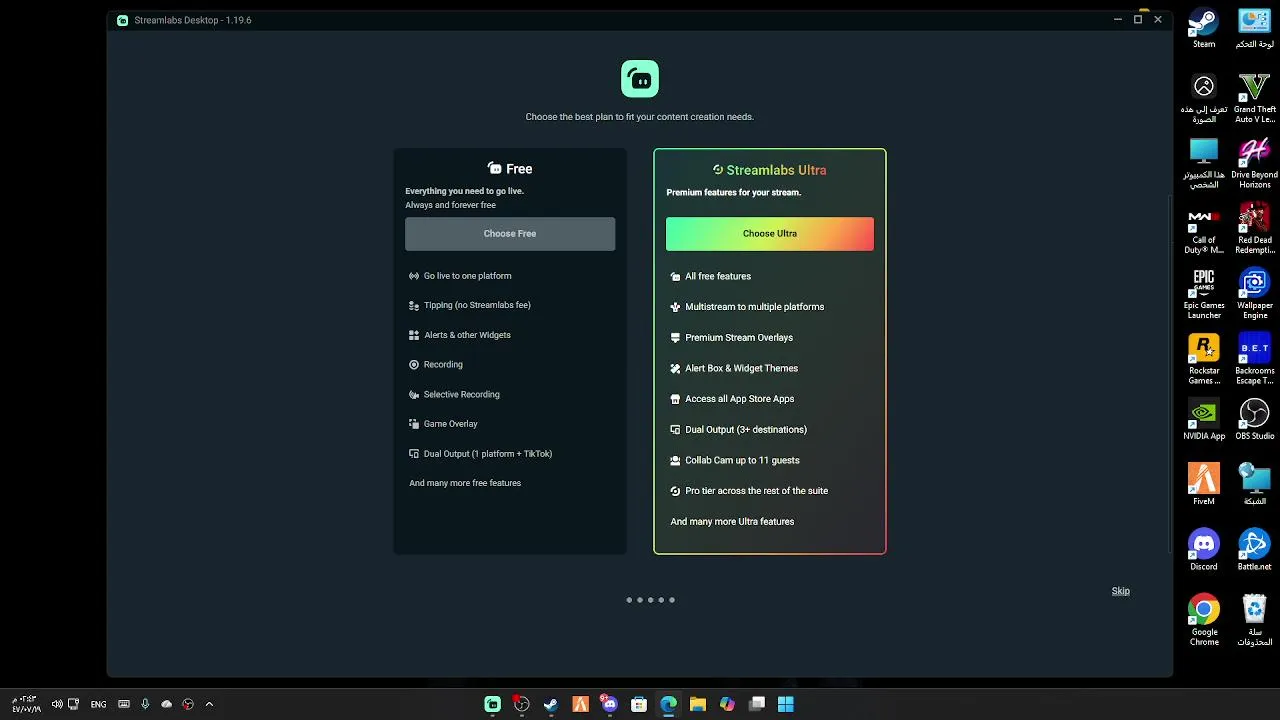Click 'And many more free features' text

click(465, 483)
